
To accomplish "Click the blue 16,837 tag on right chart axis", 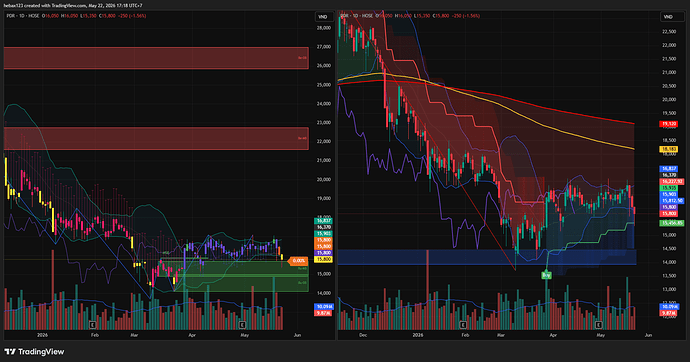I will (668, 168).
